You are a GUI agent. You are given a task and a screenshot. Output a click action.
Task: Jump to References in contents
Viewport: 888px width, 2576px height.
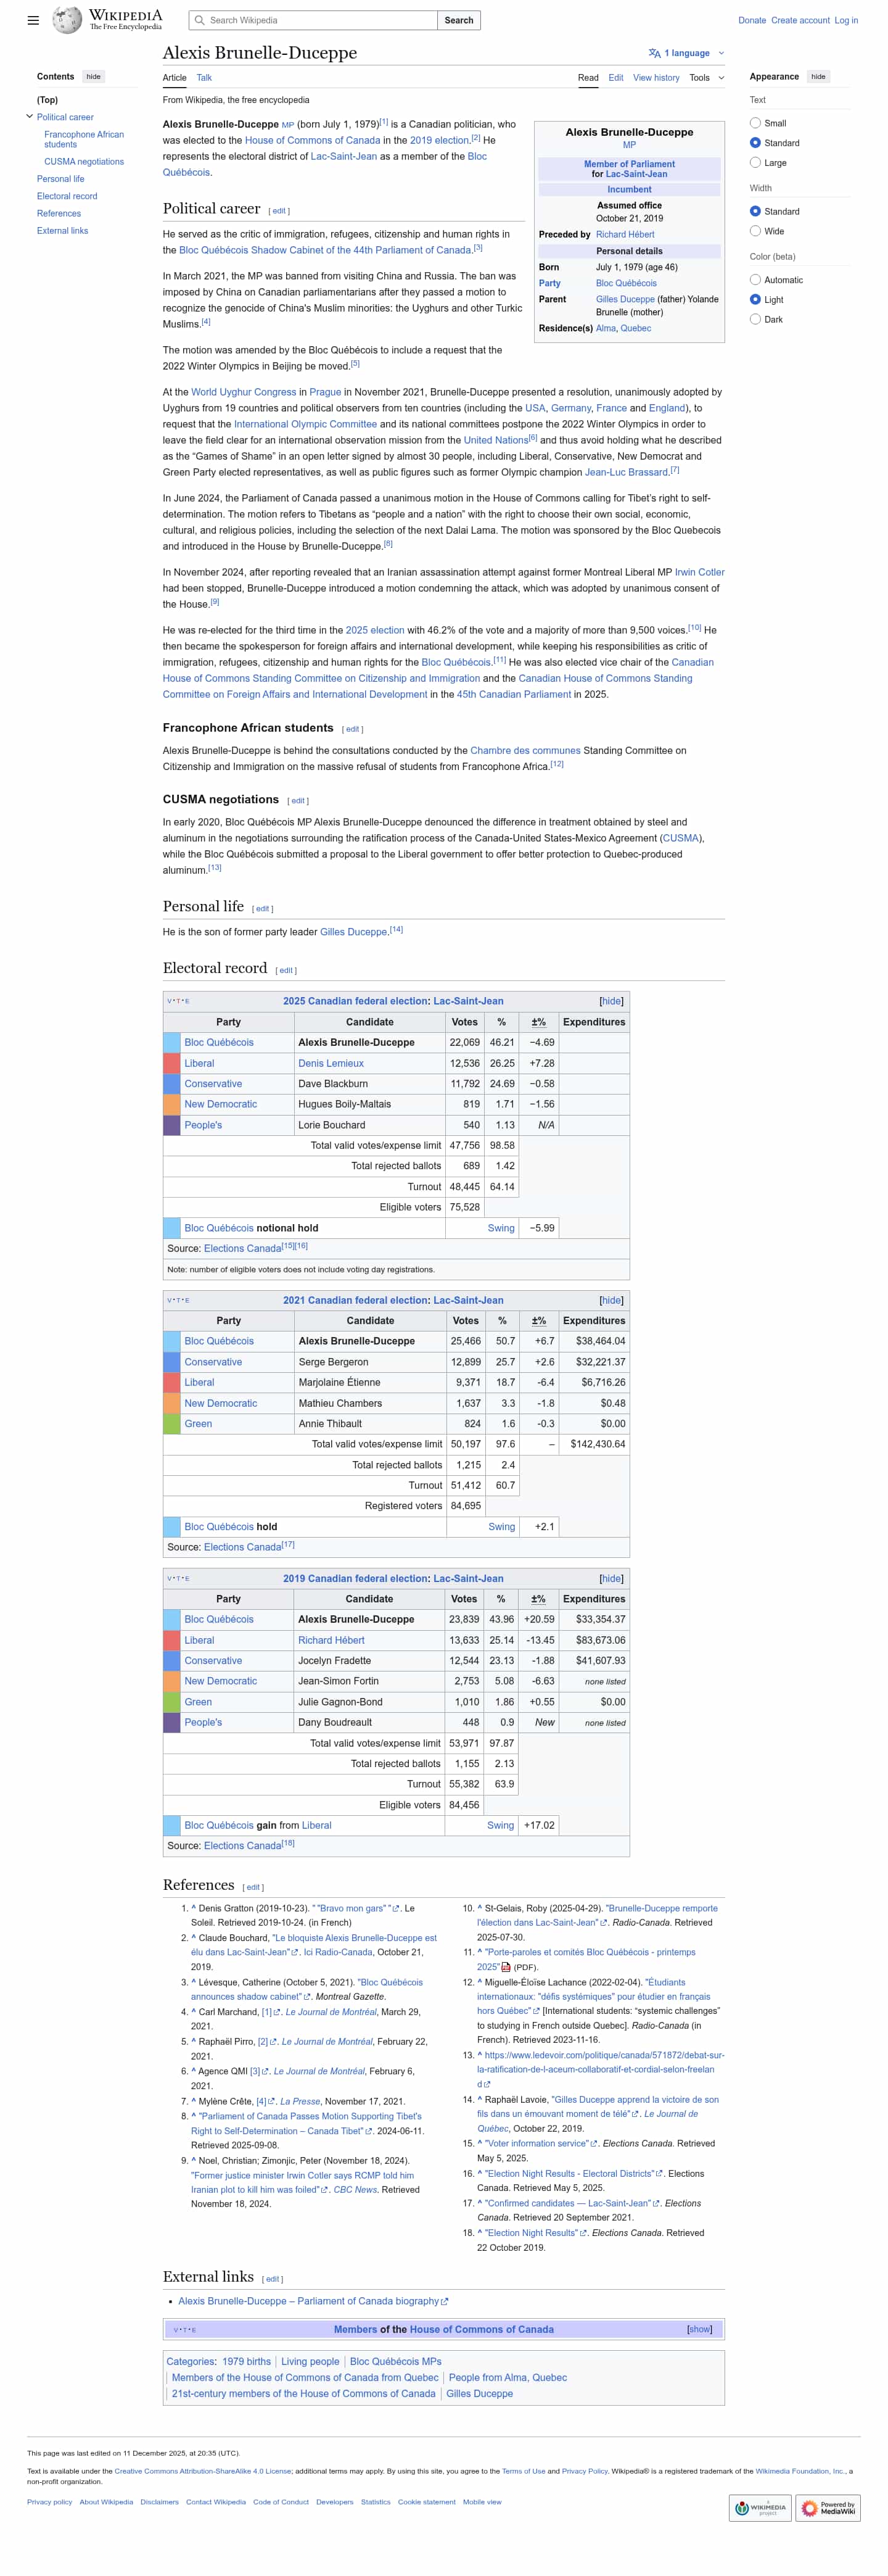pos(59,214)
